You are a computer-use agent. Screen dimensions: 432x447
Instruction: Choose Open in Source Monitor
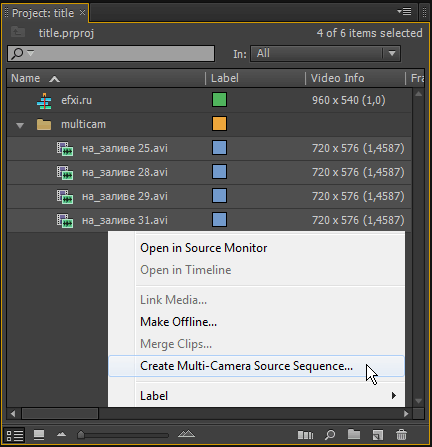204,248
